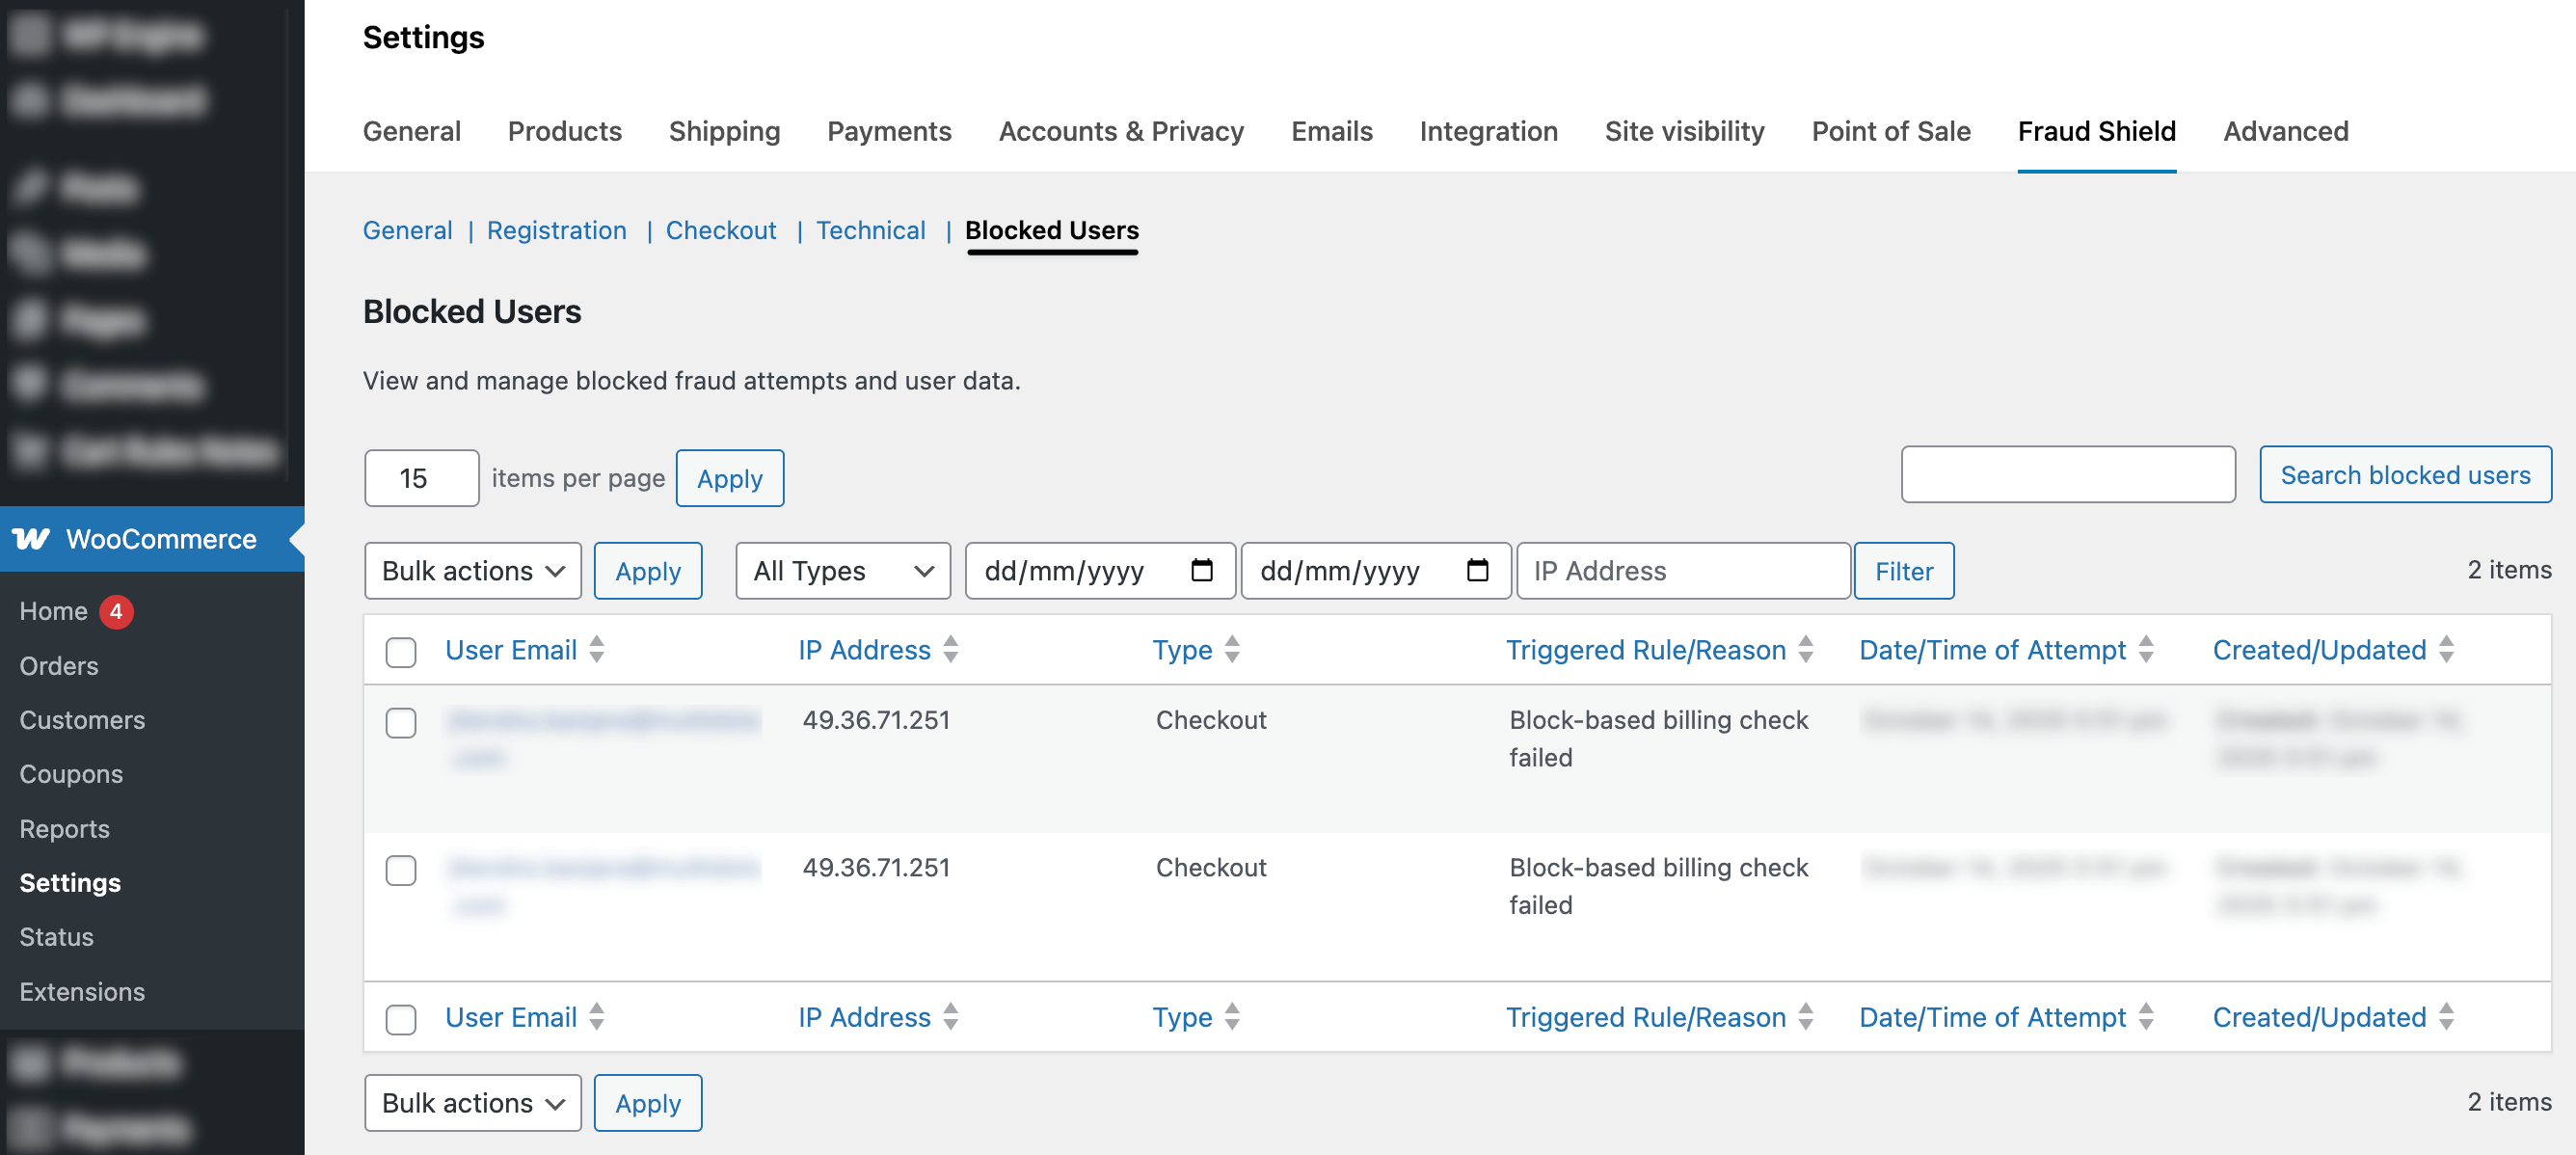Tick the select-all checkbox in table header
The height and width of the screenshot is (1155, 2576).
tap(401, 652)
